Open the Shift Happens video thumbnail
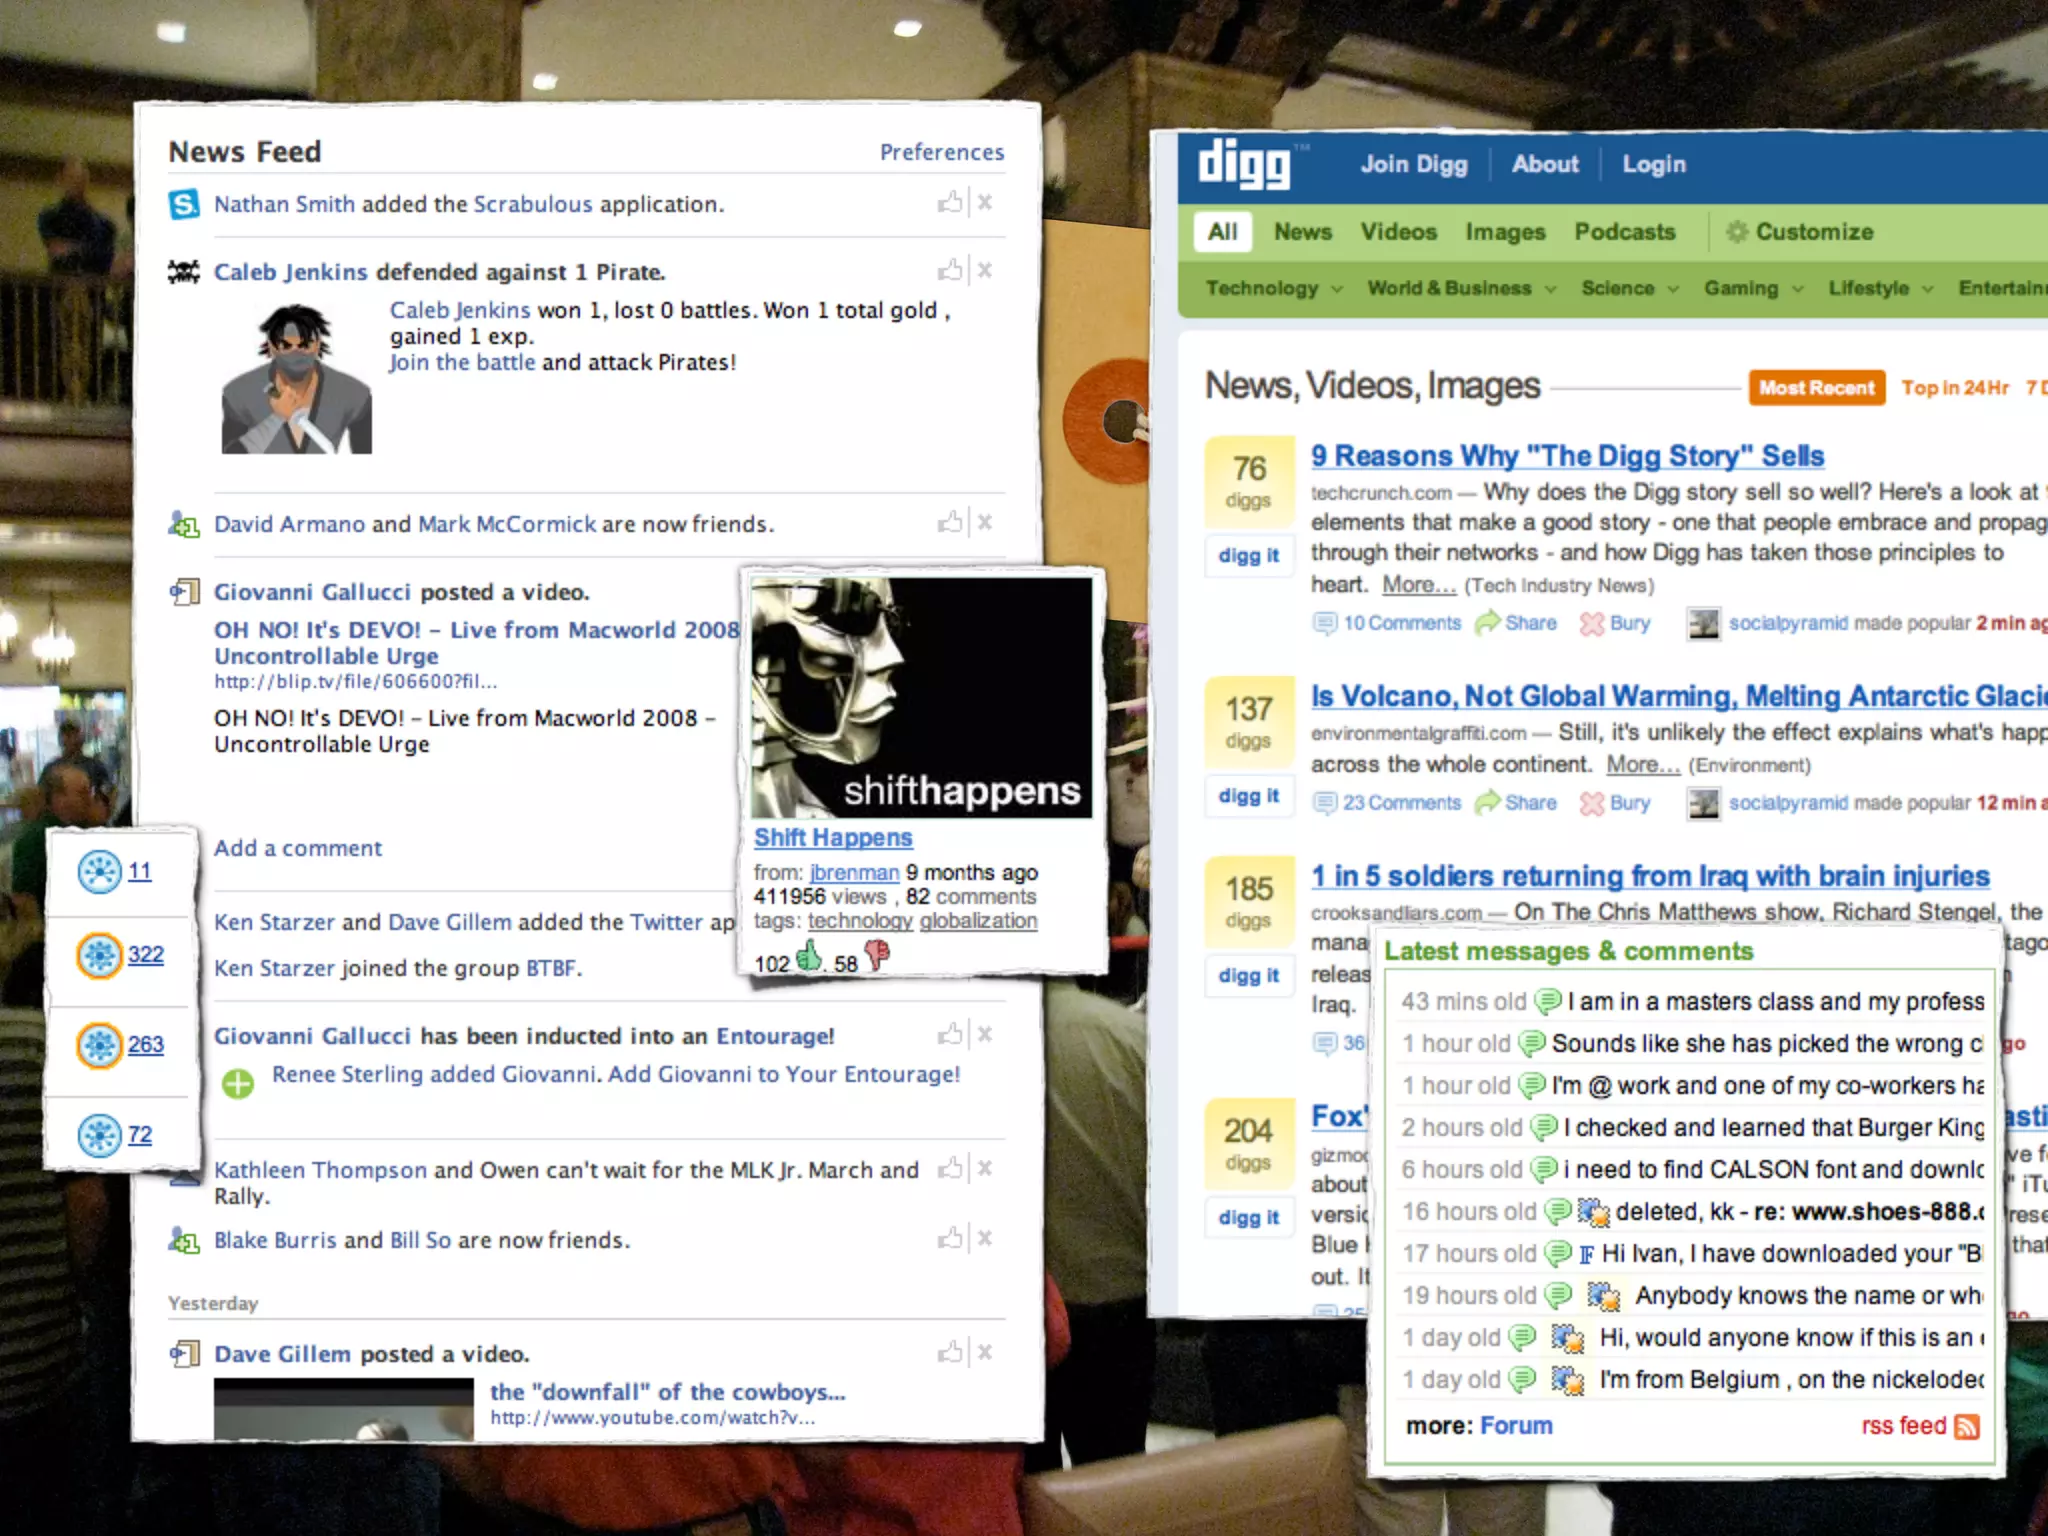2048x1536 pixels. [921, 698]
